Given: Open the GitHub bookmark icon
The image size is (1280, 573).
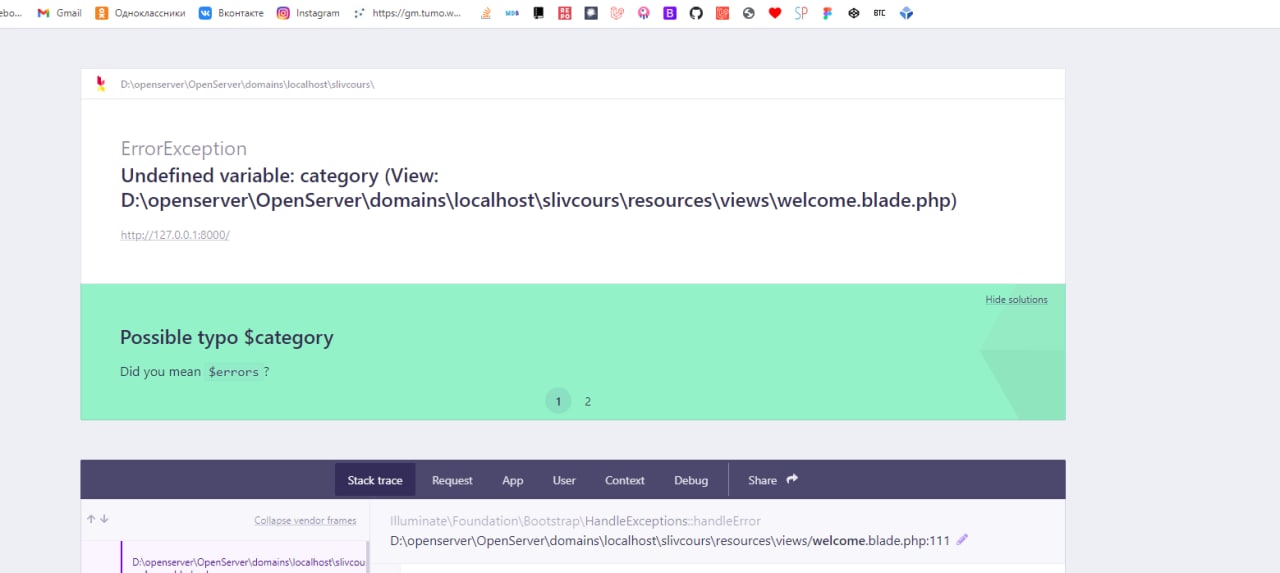Looking at the screenshot, I should pos(696,13).
